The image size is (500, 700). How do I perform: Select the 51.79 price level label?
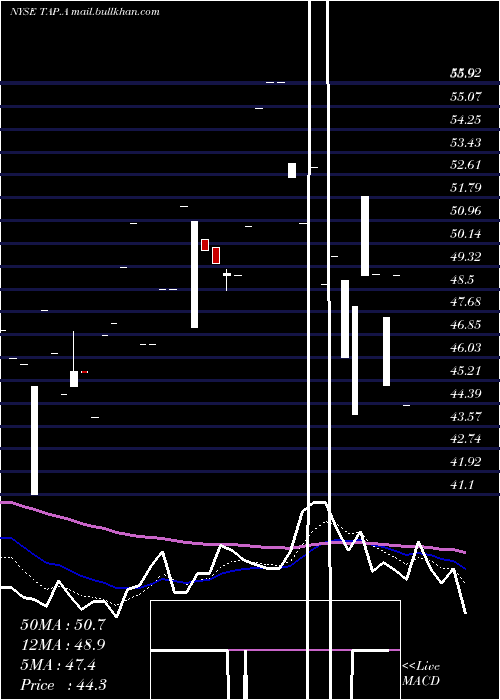pos(466,187)
